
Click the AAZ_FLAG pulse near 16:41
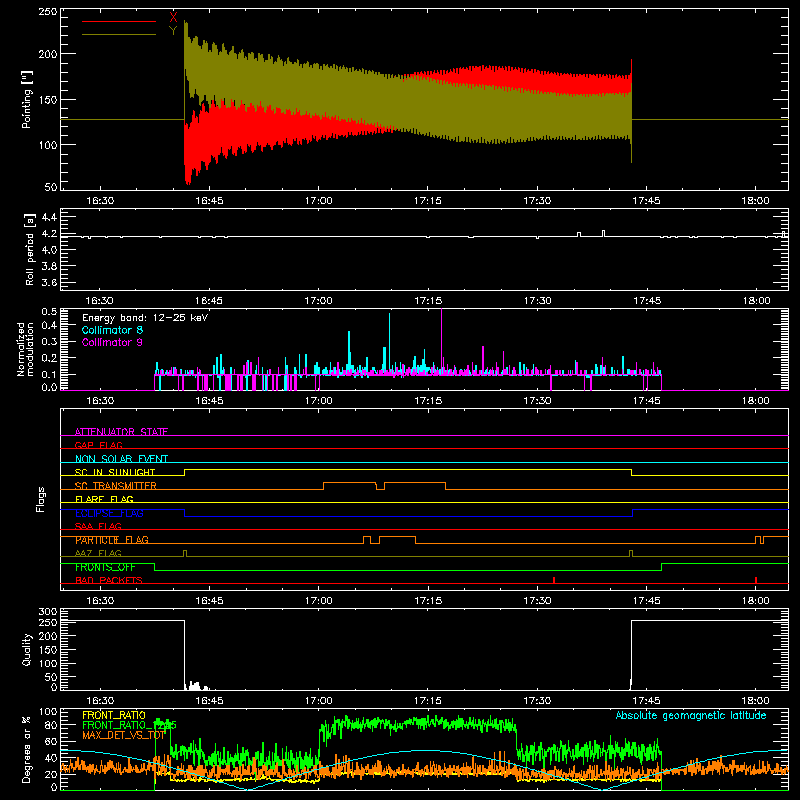(x=185, y=553)
